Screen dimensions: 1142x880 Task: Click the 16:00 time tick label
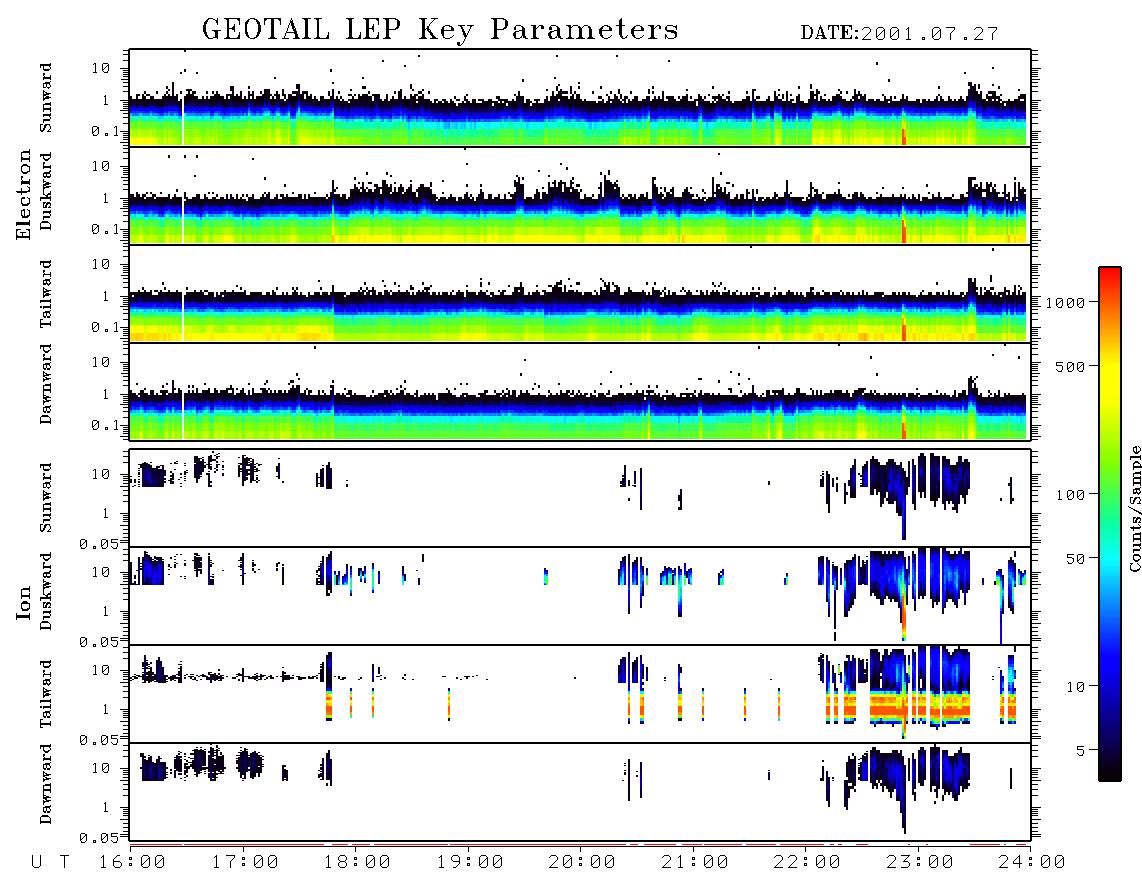(133, 863)
